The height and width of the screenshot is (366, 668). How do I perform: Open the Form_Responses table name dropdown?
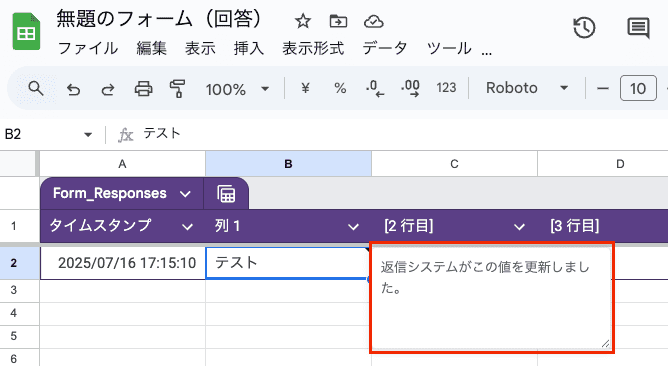185,194
